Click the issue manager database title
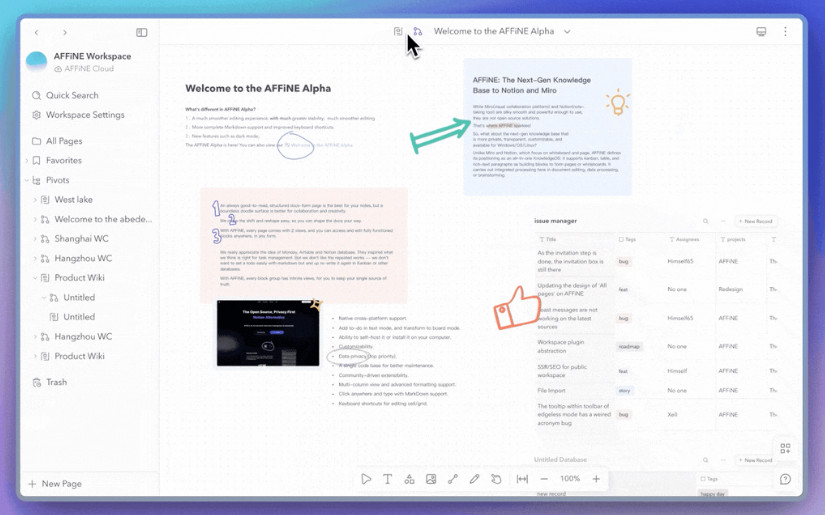 coord(556,221)
